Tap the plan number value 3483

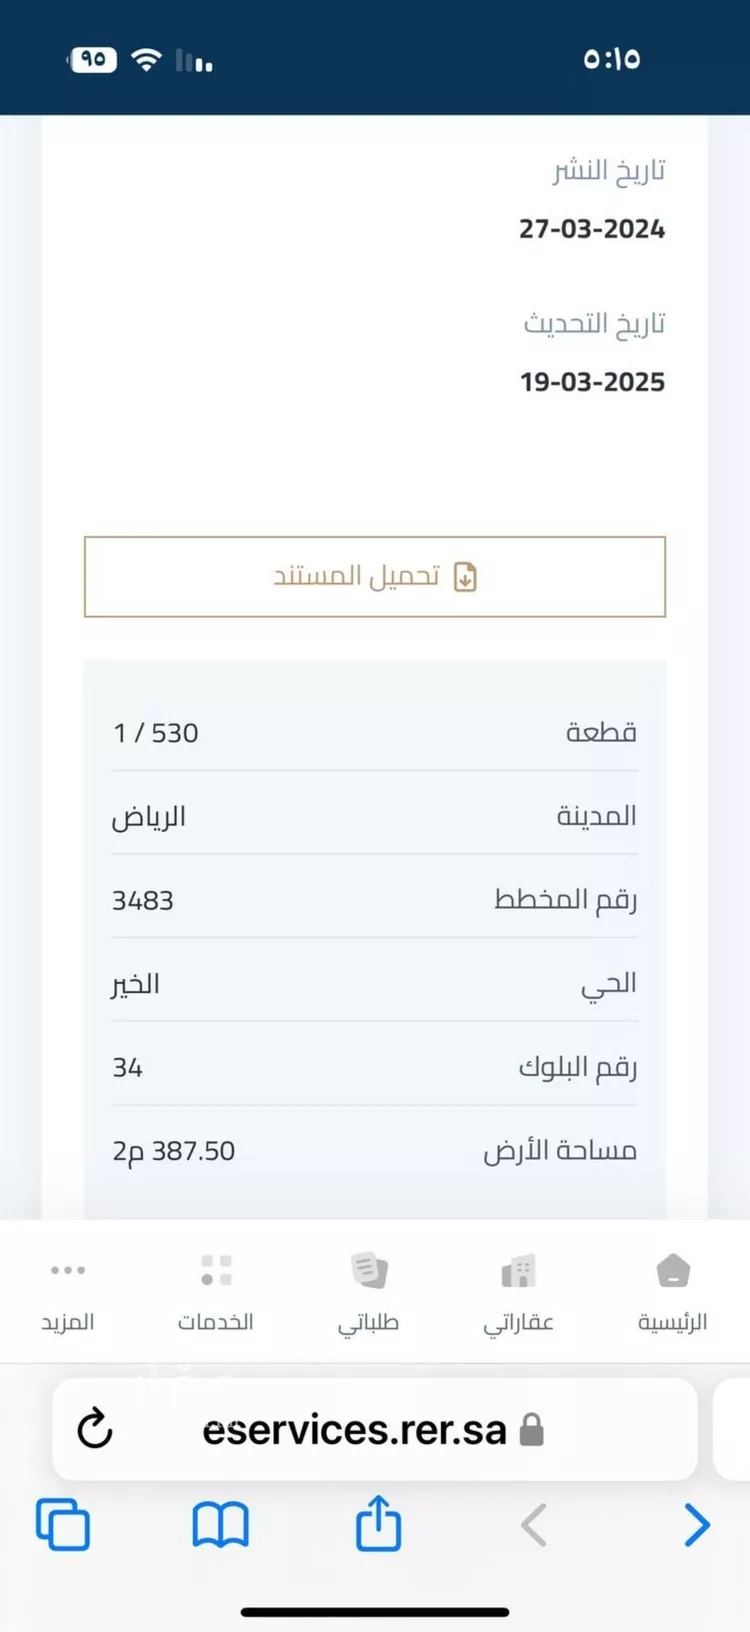[143, 901]
